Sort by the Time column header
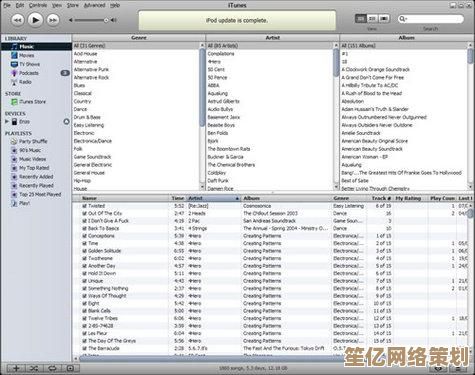This screenshot has height=375, width=475. [x=178, y=198]
